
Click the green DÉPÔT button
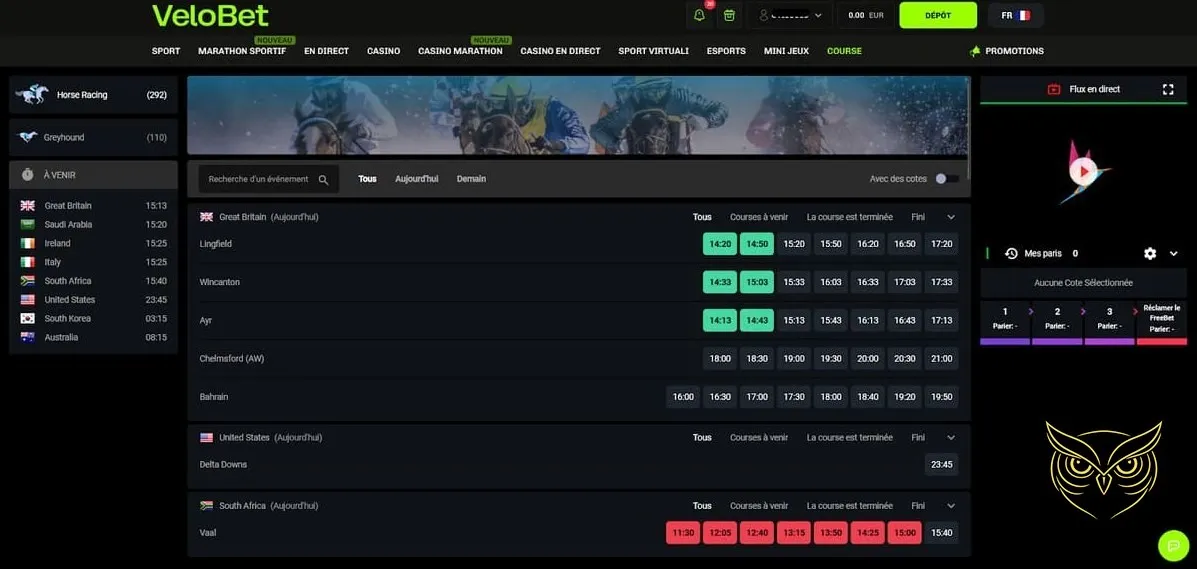click(x=937, y=15)
